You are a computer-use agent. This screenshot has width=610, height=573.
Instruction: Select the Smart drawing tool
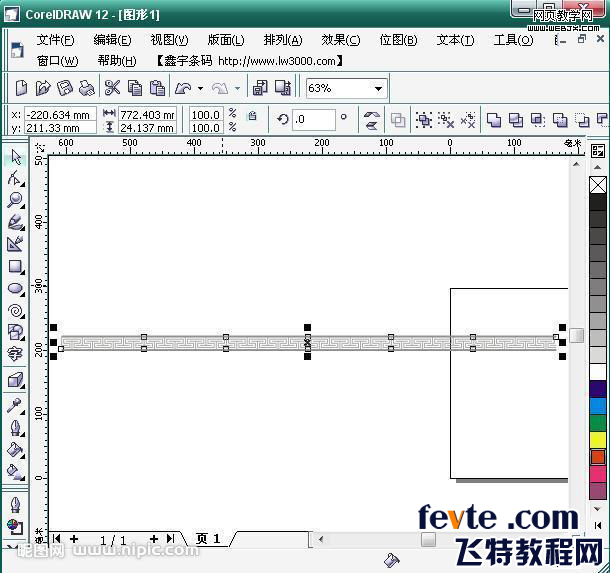(x=15, y=244)
